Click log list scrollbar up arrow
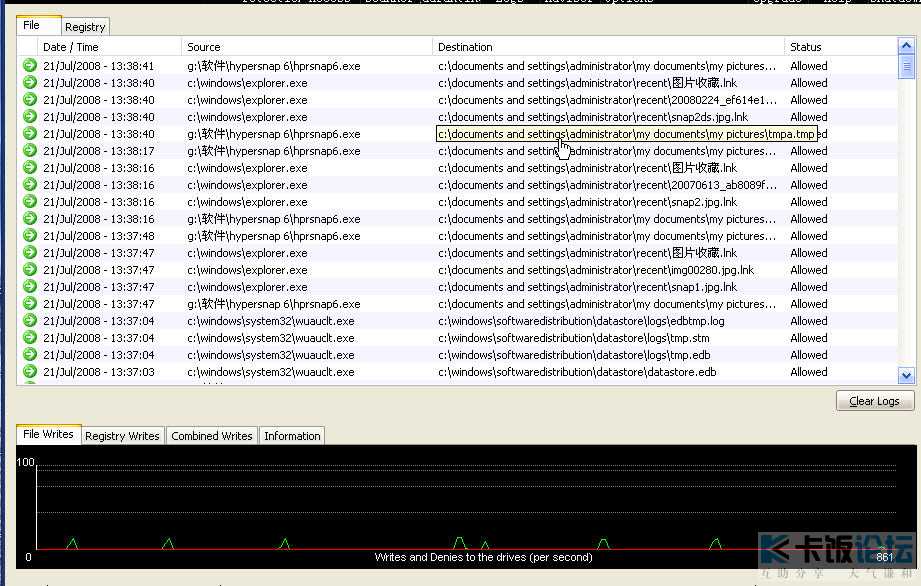The image size is (921, 586). [x=906, y=46]
